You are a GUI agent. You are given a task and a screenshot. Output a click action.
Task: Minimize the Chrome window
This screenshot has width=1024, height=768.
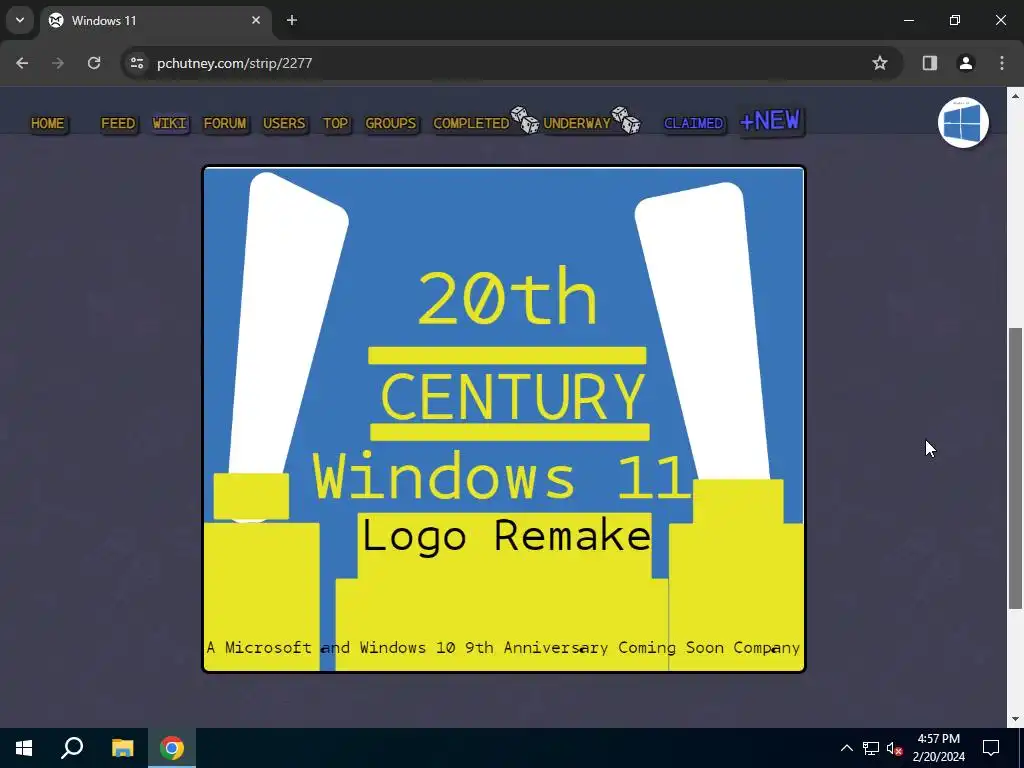tap(908, 20)
